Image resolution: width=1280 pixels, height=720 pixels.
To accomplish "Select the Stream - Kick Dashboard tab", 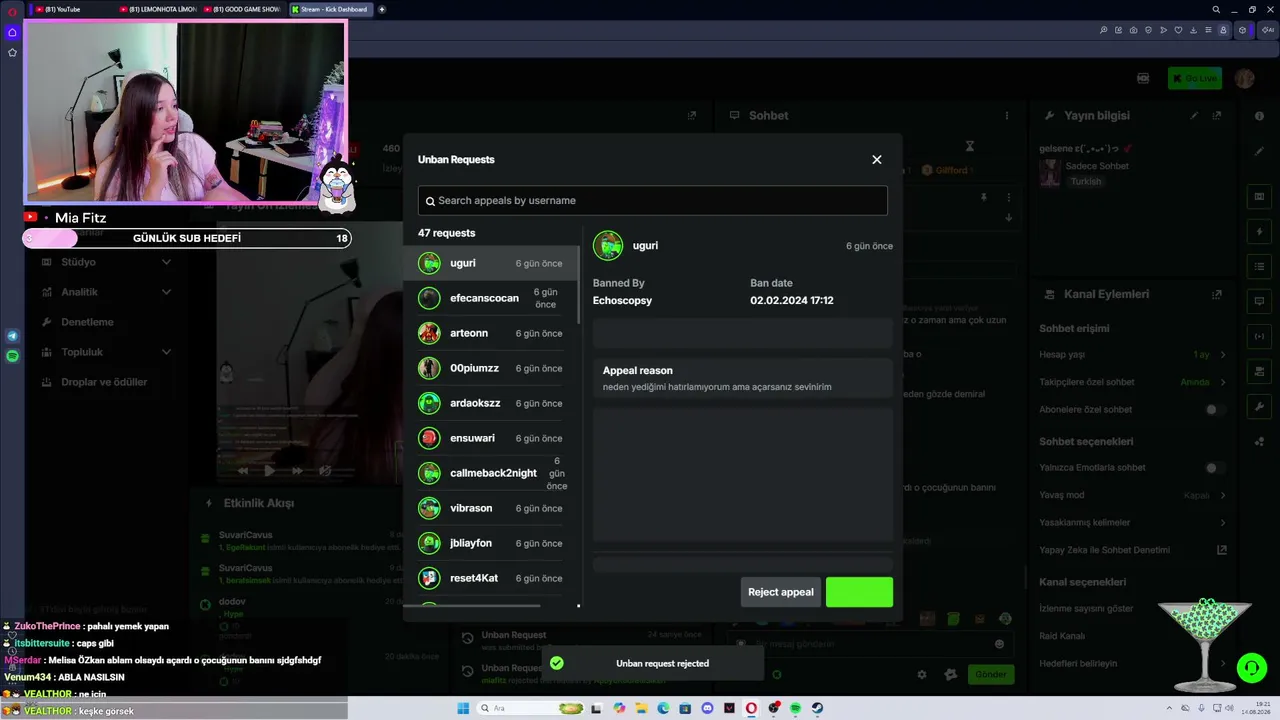I will click(330, 9).
